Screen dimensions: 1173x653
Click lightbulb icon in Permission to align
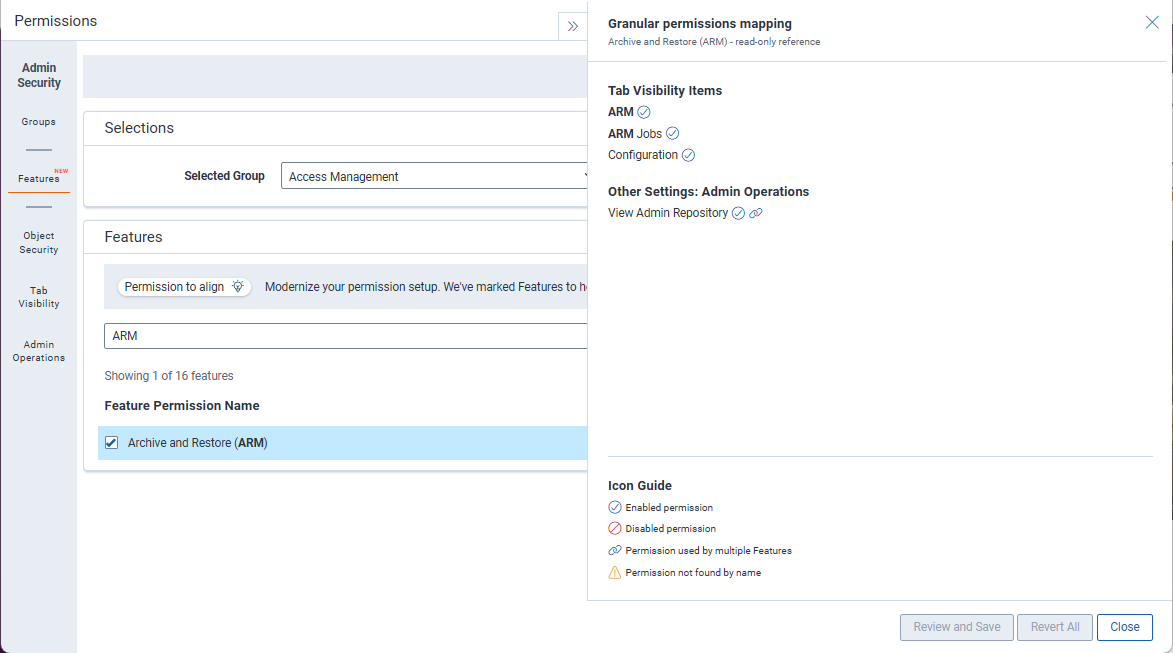pos(238,286)
